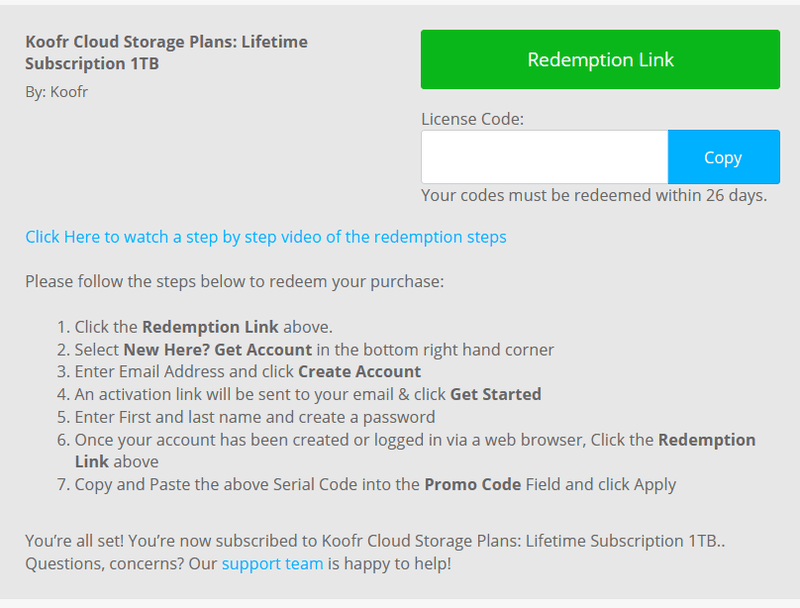The width and height of the screenshot is (800, 608).
Task: Open the support team link
Action: (x=272, y=564)
